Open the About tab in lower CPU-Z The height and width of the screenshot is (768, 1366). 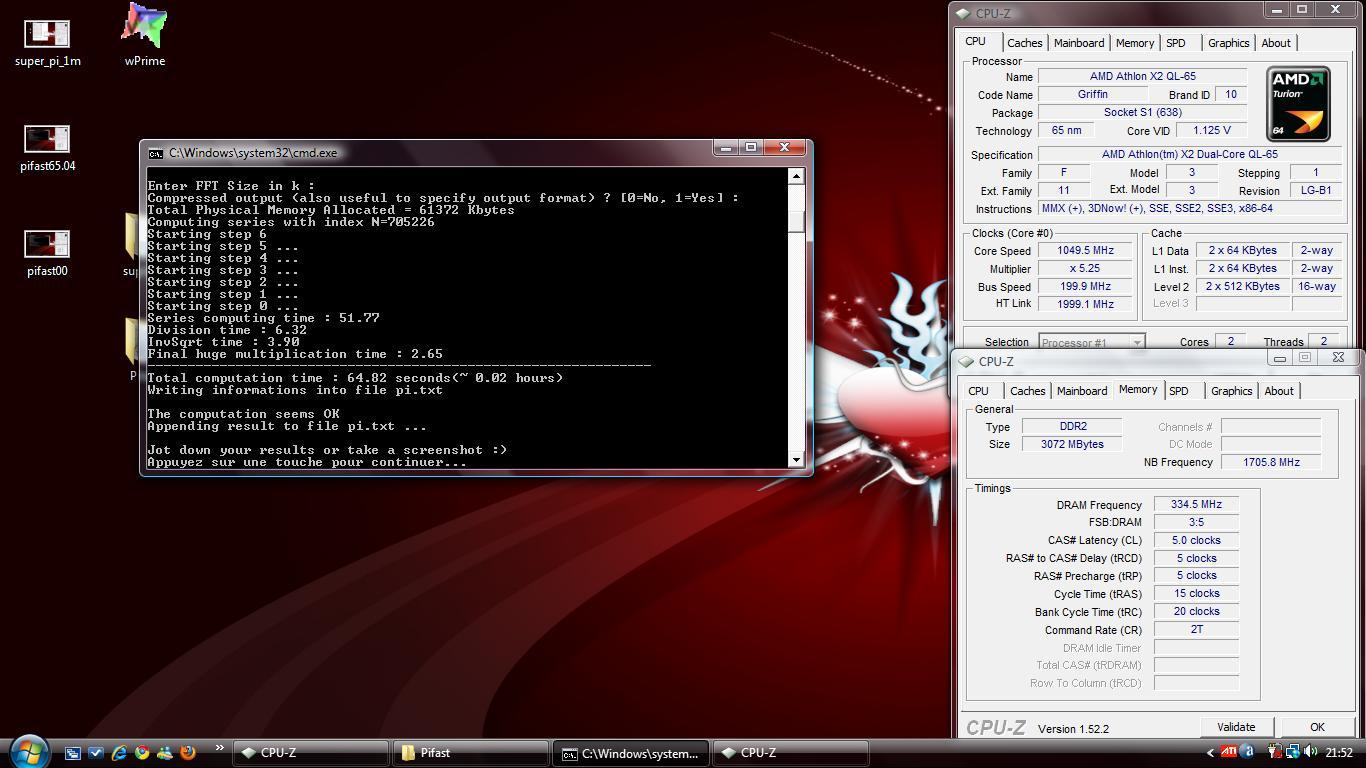(1279, 391)
